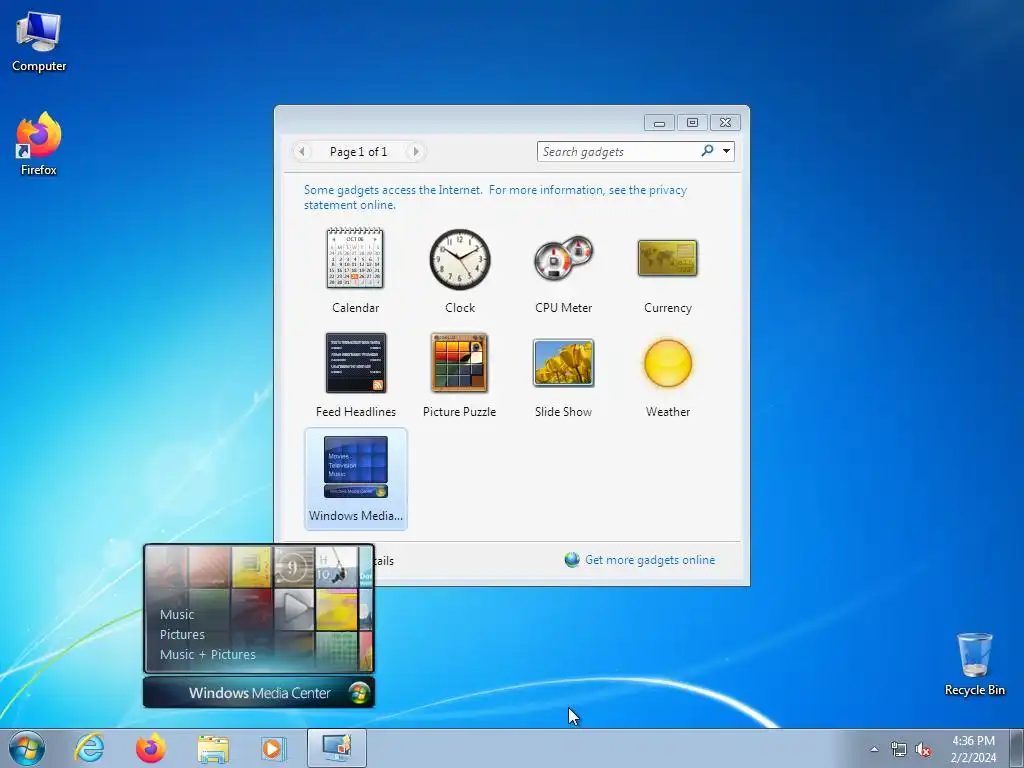This screenshot has height=768, width=1024.
Task: Click the search magnifier icon
Action: (x=707, y=151)
